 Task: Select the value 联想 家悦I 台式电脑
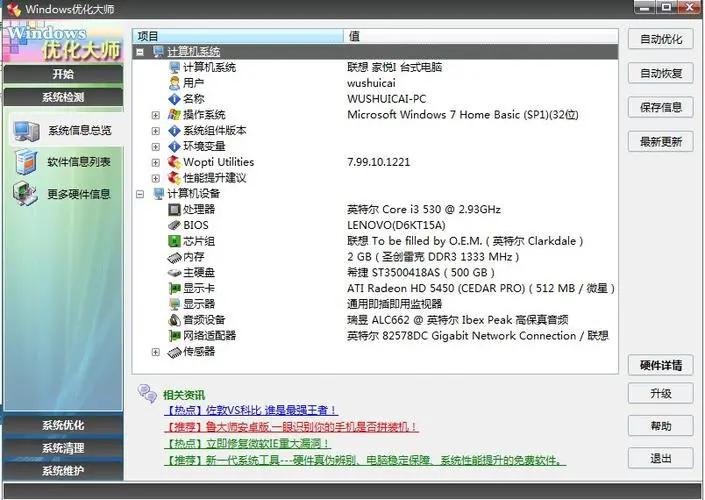[x=395, y=67]
